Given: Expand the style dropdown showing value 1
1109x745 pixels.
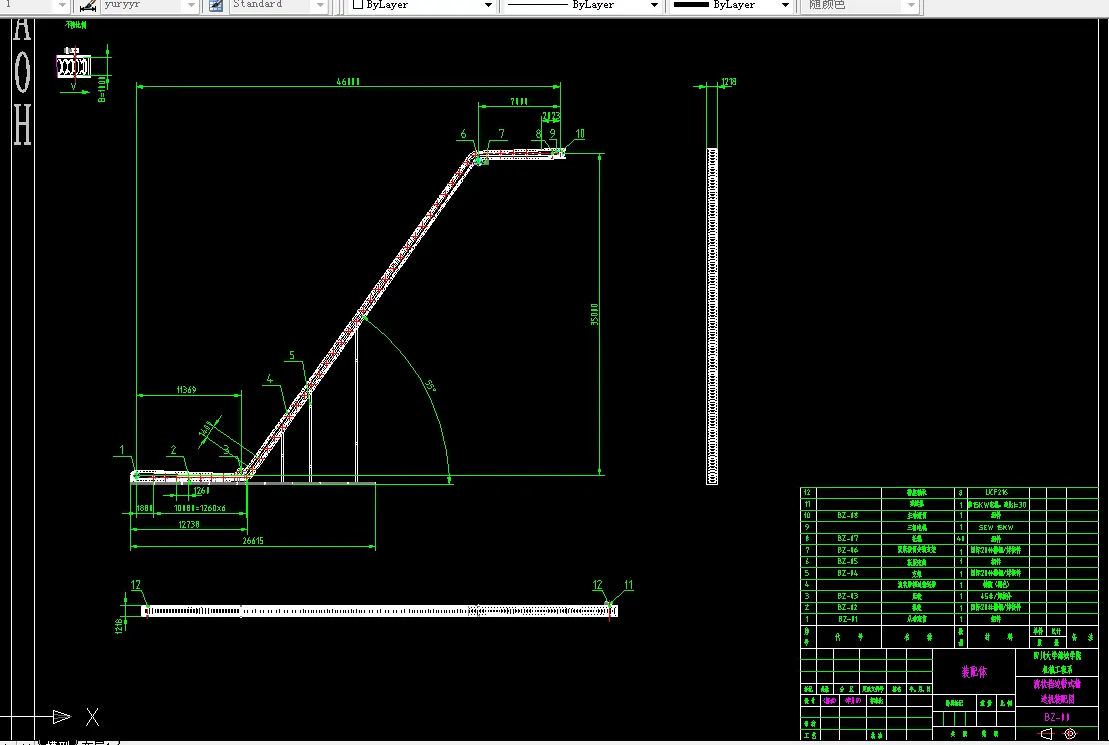Looking at the screenshot, I should [62, 6].
